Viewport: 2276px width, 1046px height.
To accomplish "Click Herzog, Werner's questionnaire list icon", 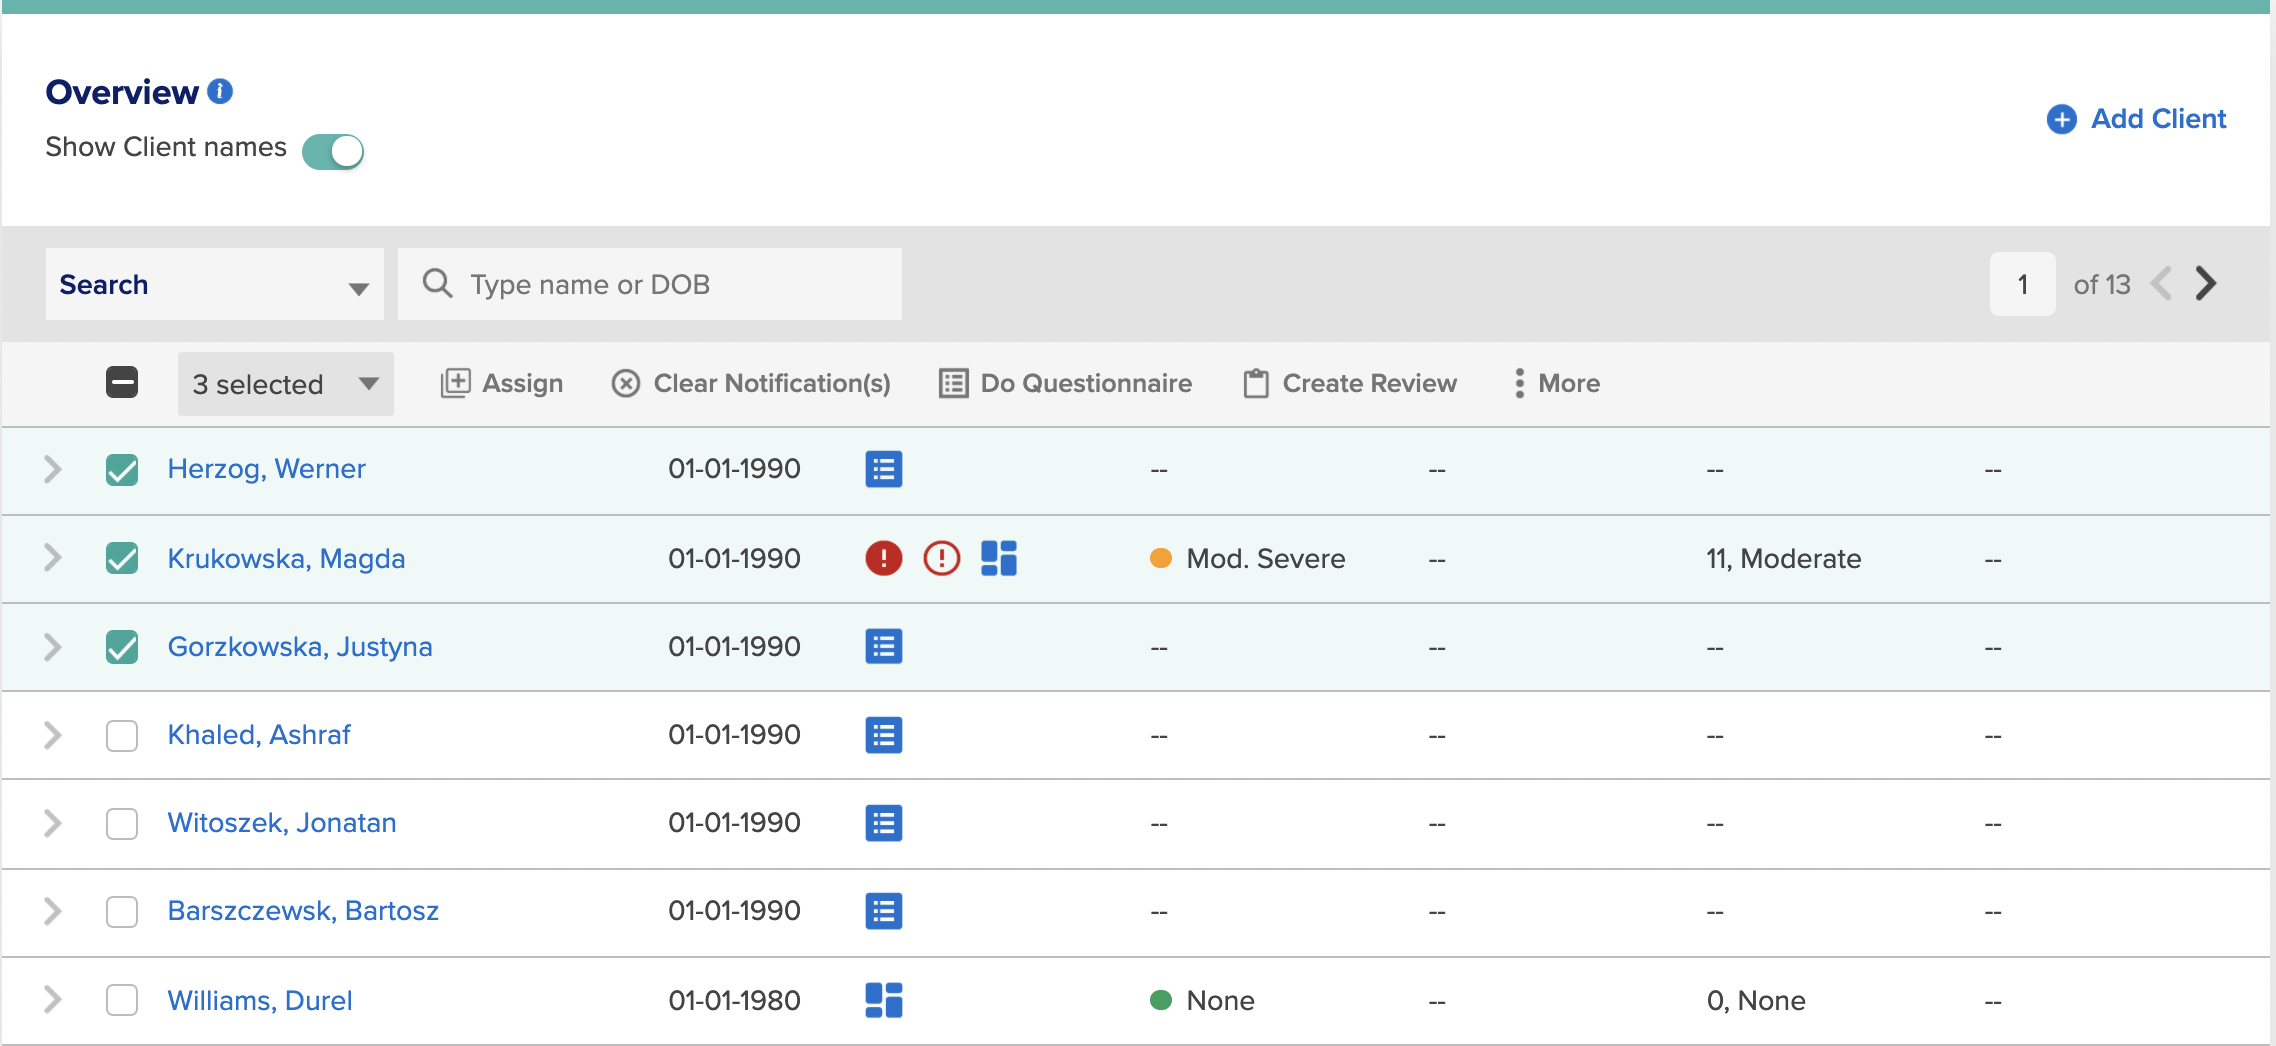I will pyautogui.click(x=883, y=469).
